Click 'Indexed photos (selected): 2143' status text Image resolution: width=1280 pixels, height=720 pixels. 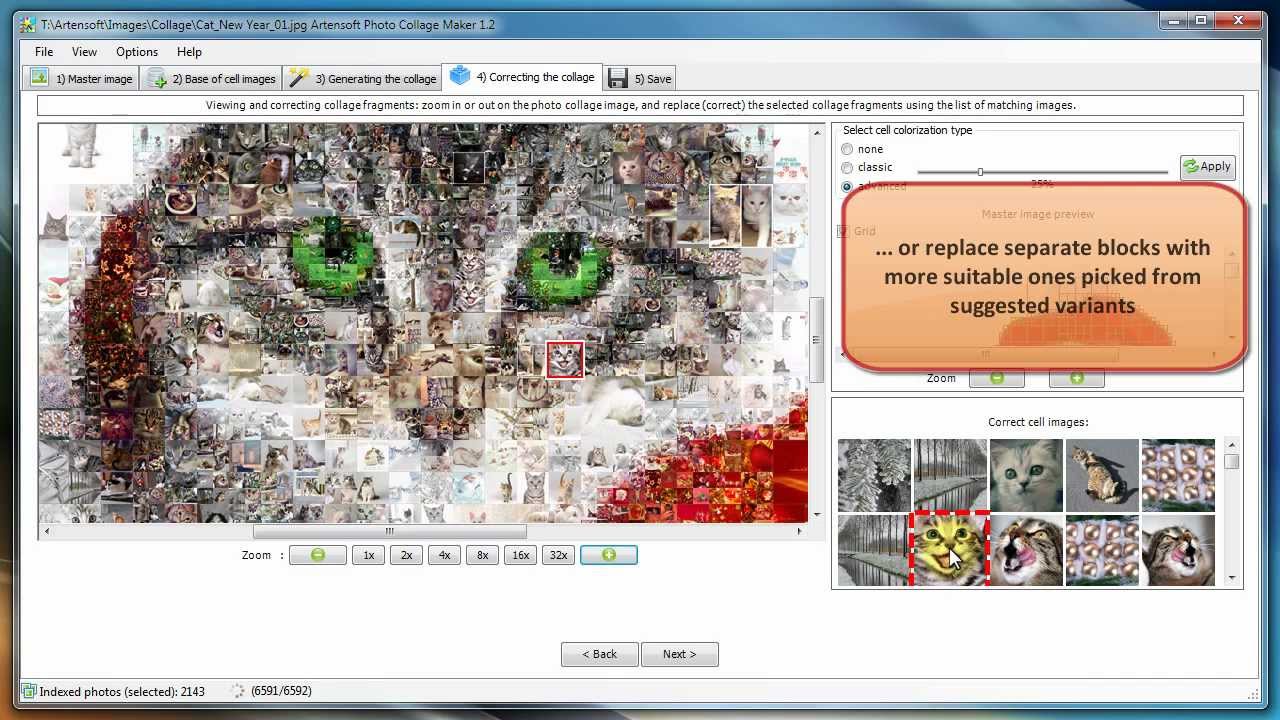tap(122, 691)
